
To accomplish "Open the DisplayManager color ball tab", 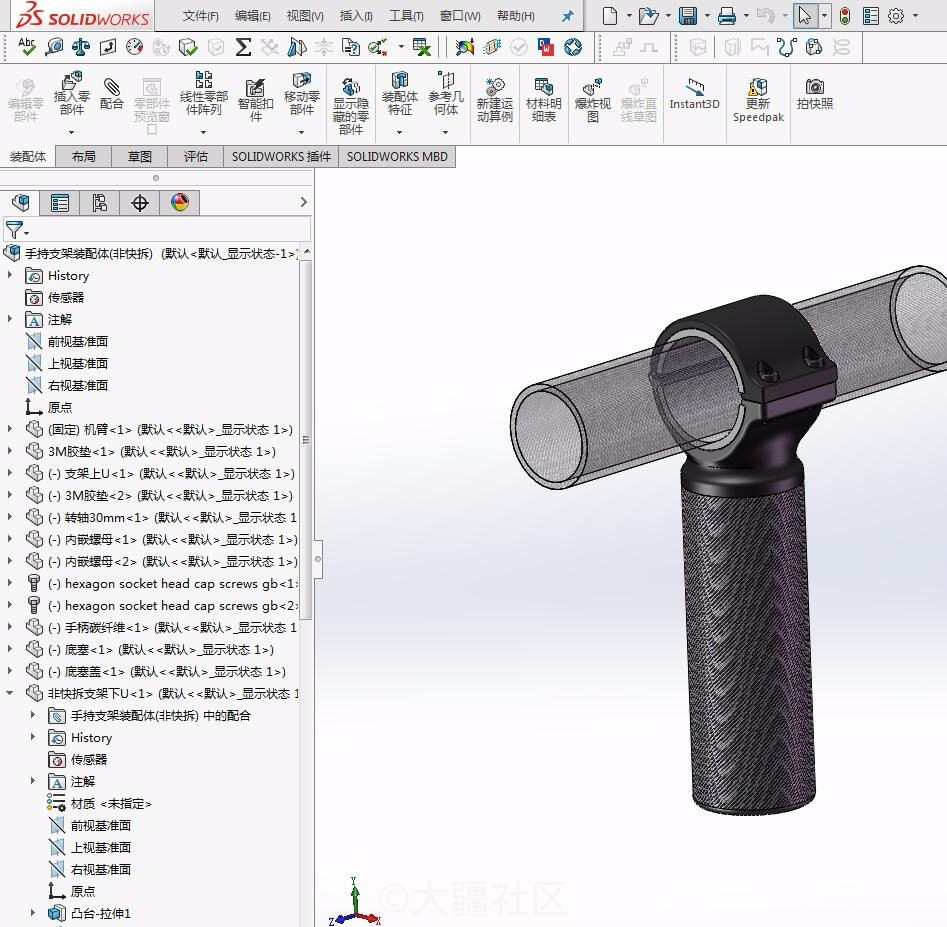I will pyautogui.click(x=179, y=202).
